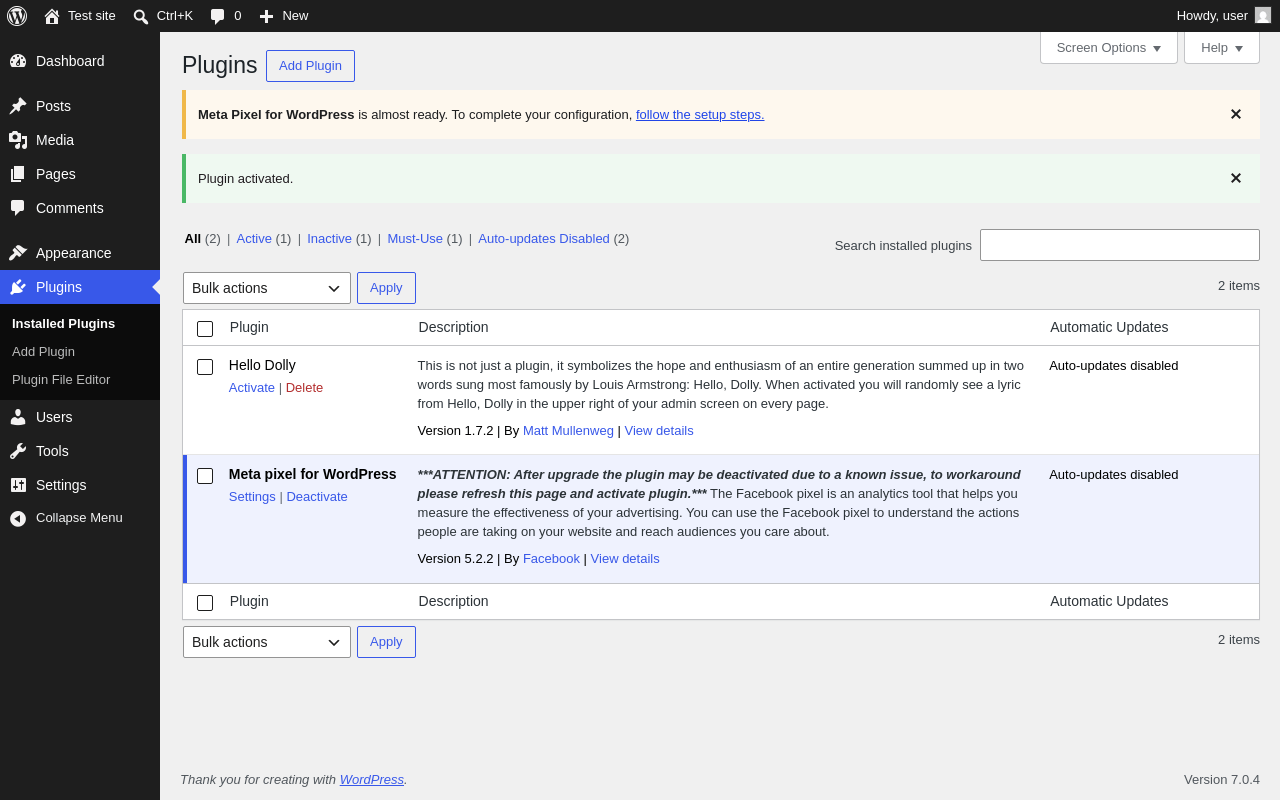Click the Settings sliders icon
The image size is (1280, 800).
pyautogui.click(x=18, y=485)
